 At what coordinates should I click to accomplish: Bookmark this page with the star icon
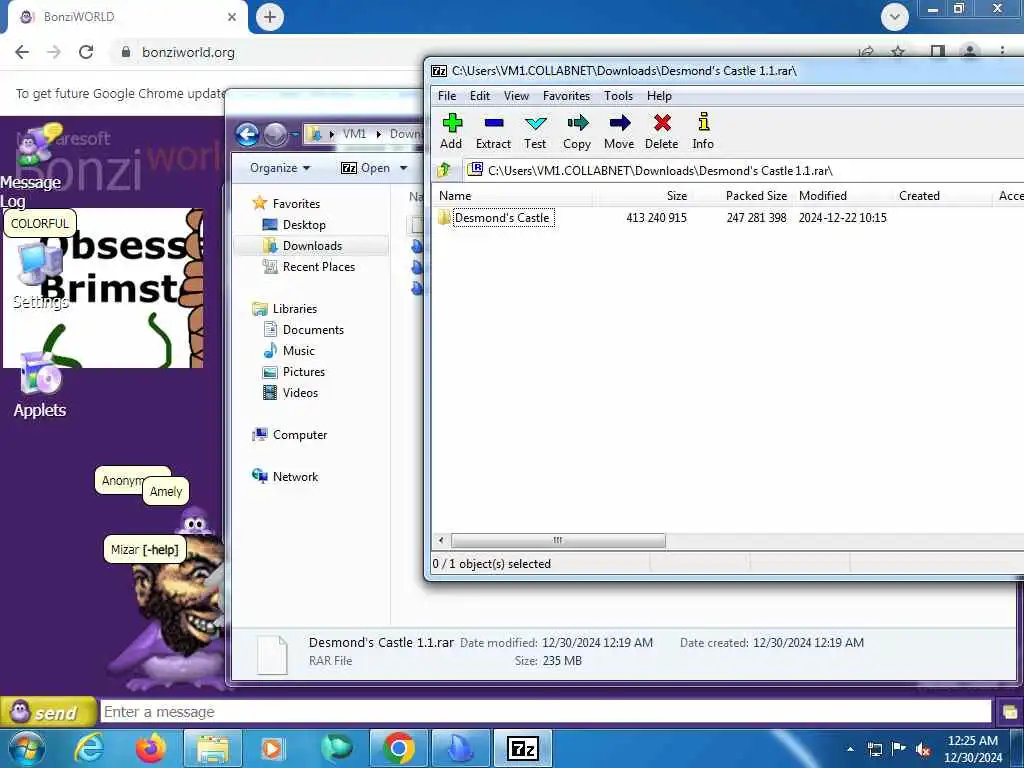pyautogui.click(x=899, y=52)
